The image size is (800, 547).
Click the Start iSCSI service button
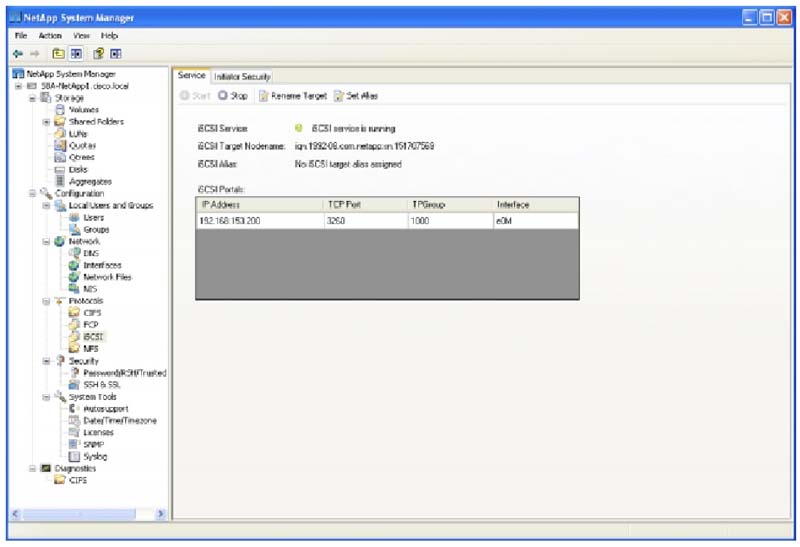pos(195,95)
